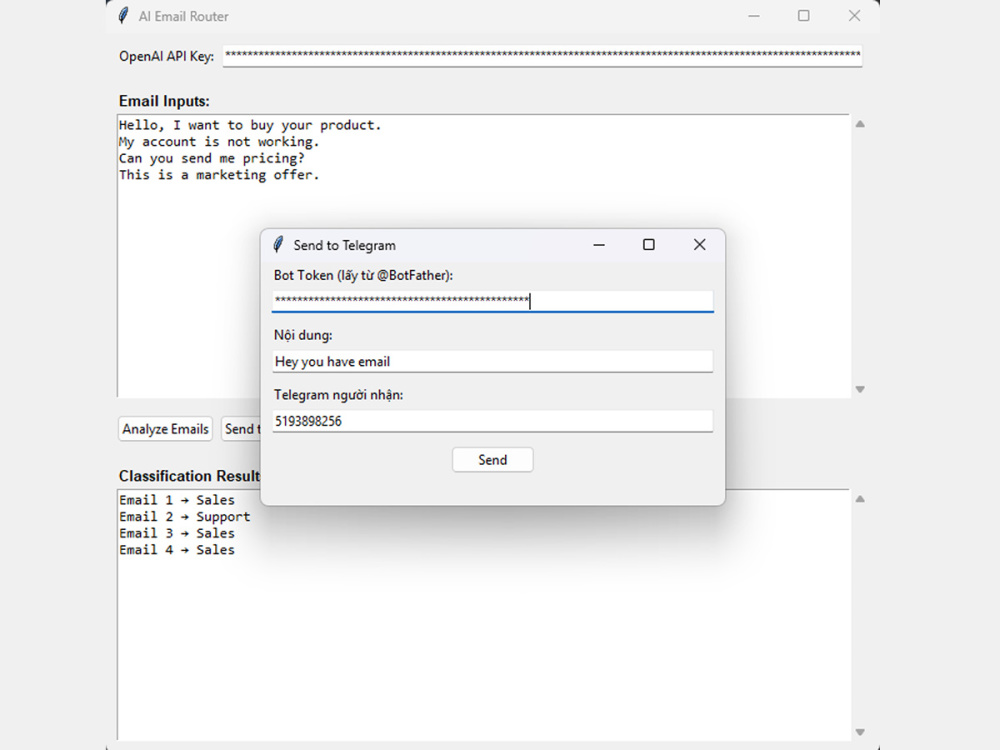Screen dimensions: 1000x750
Task: Click the Nội dung message field
Action: 492,362
